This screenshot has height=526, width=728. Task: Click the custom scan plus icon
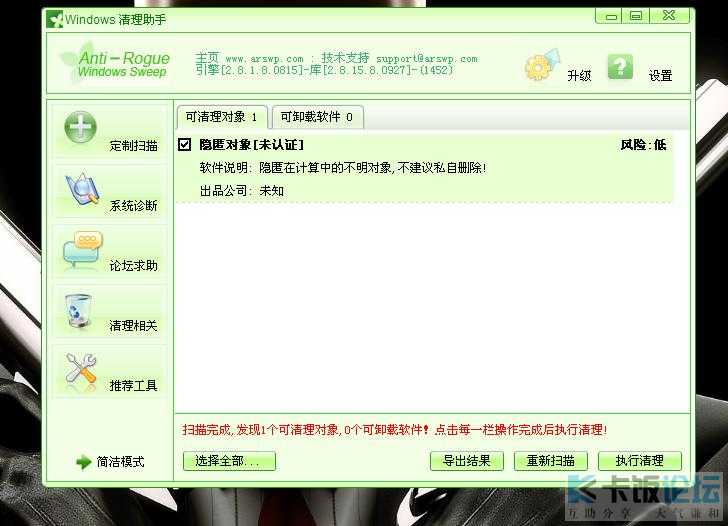click(80, 127)
